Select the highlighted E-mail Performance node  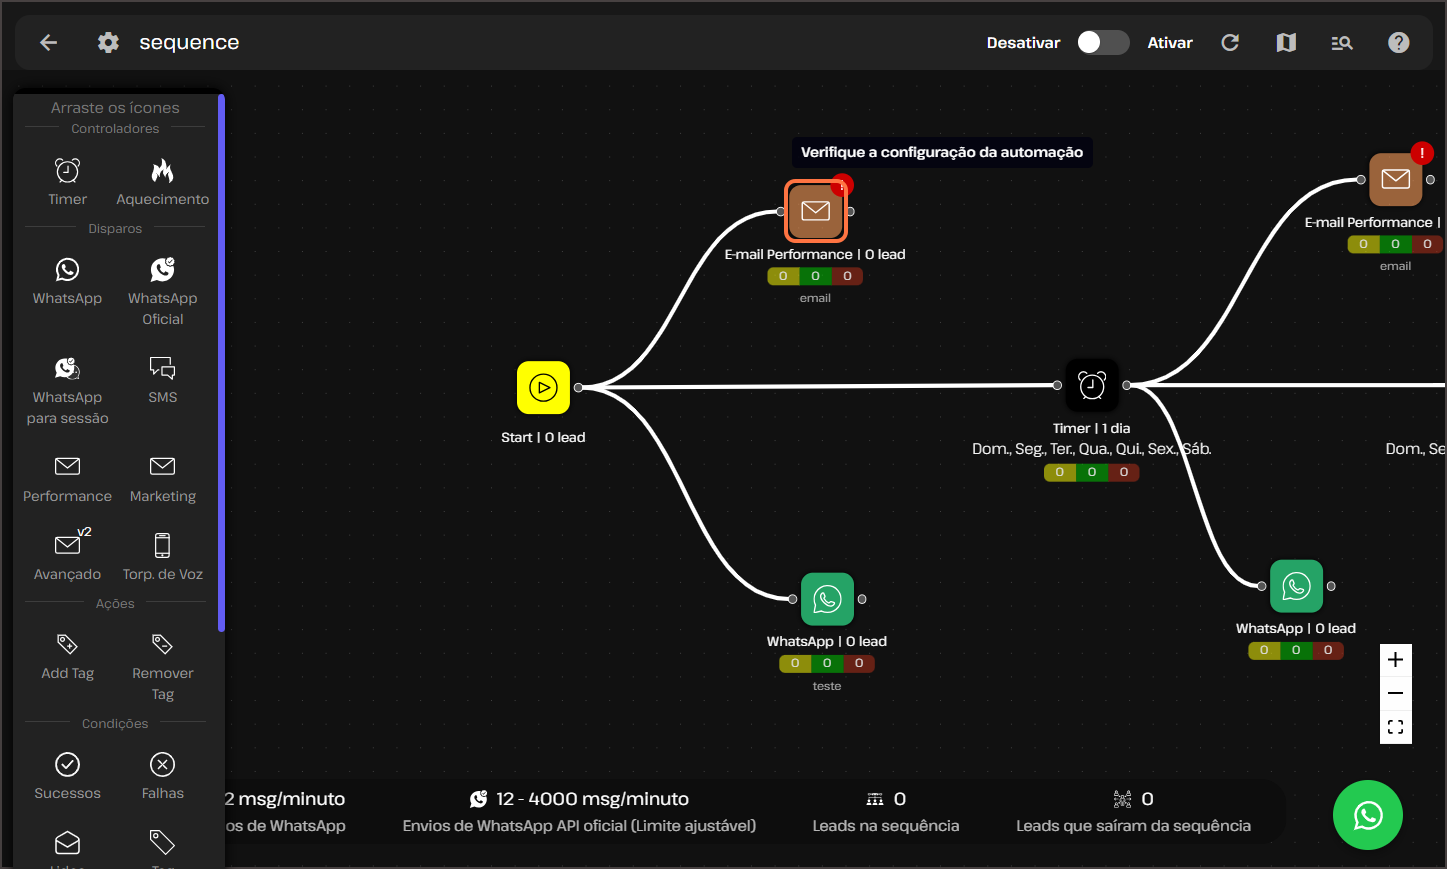coord(815,211)
